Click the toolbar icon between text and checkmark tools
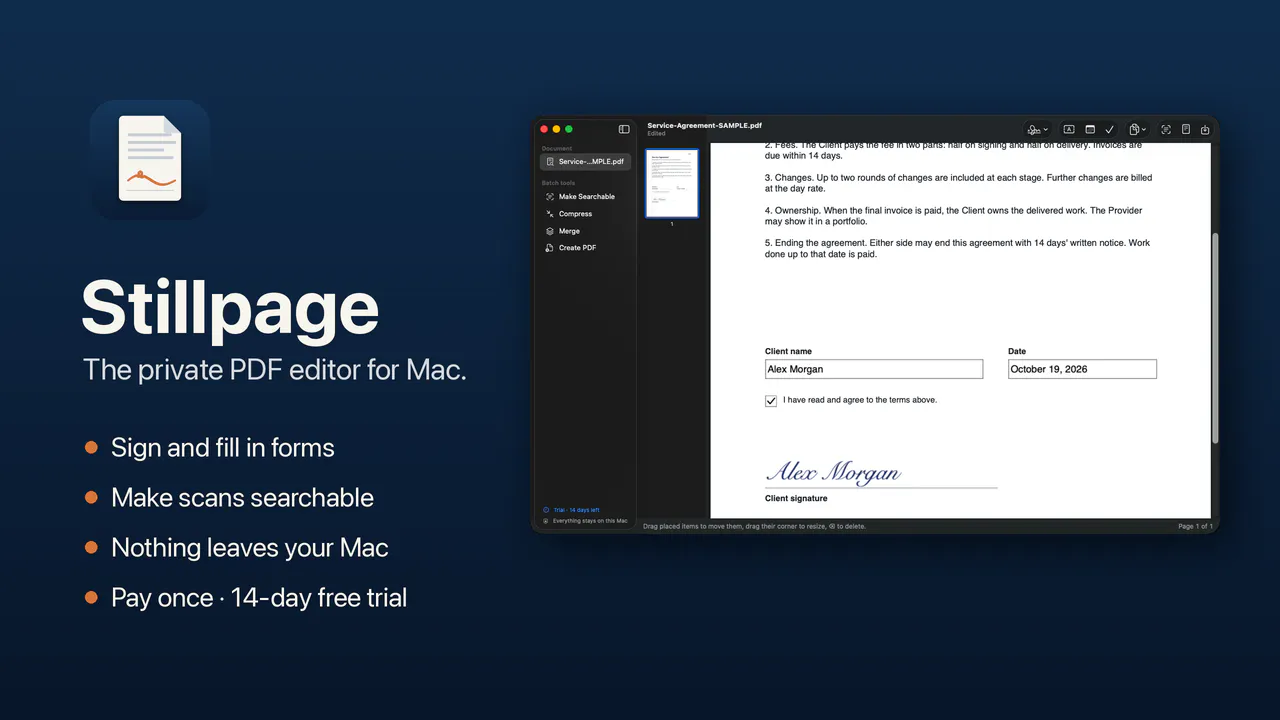Viewport: 1280px width, 720px height. click(x=1090, y=130)
